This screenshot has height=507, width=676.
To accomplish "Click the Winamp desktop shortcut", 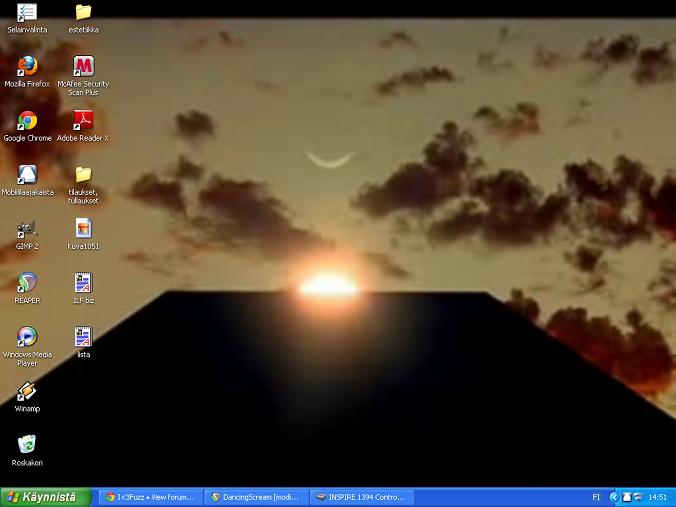I will point(27,392).
